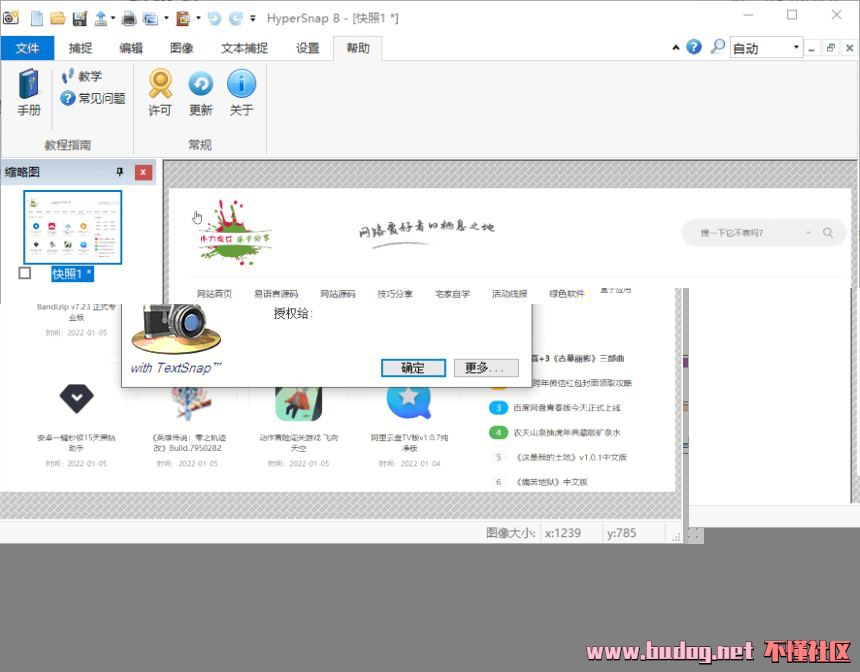
Task: Click the y:785 value in status bar
Action: pyautogui.click(x=621, y=533)
